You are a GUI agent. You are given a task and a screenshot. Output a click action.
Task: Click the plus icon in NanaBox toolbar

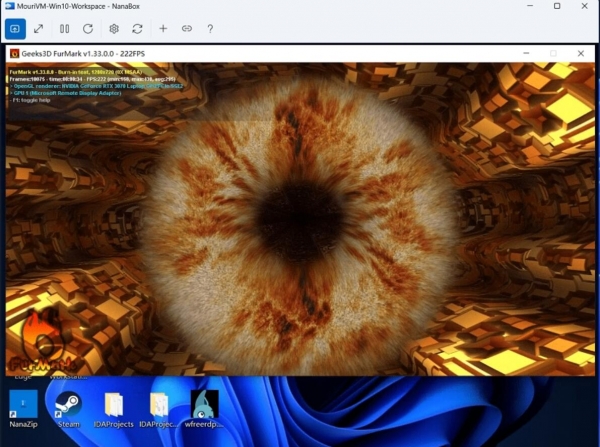pos(163,29)
